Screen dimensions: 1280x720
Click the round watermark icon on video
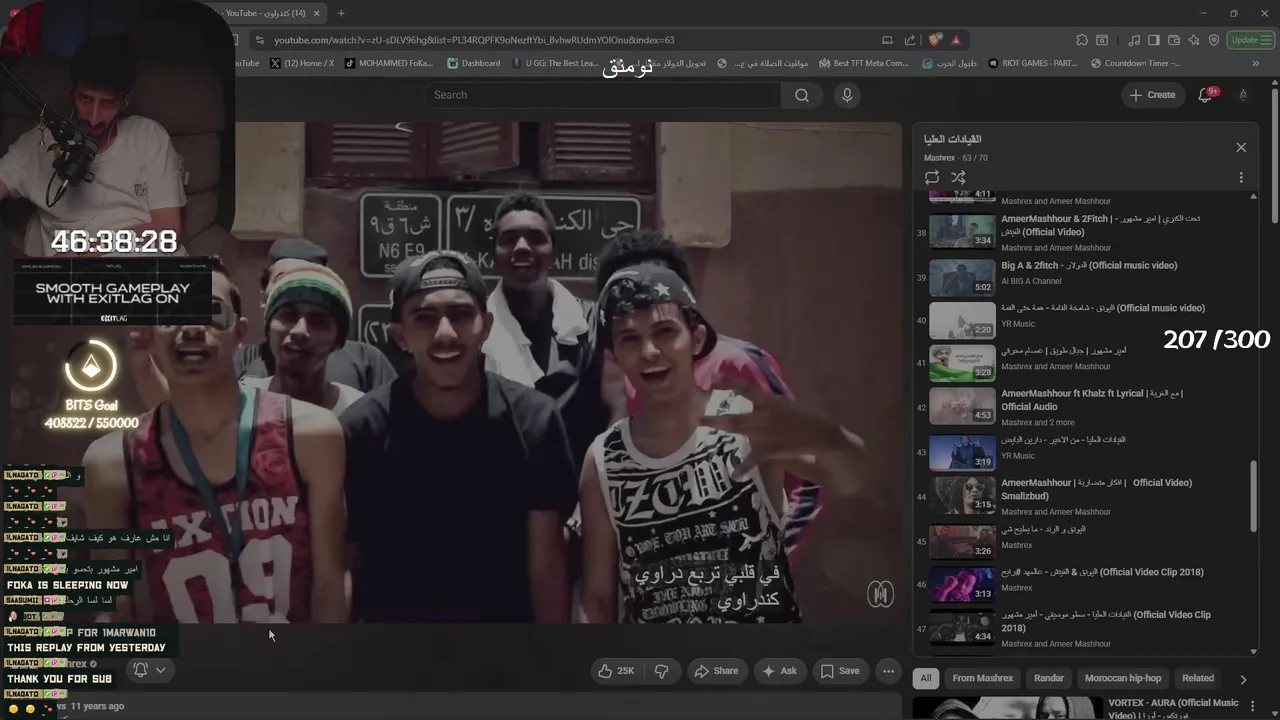coord(880,594)
